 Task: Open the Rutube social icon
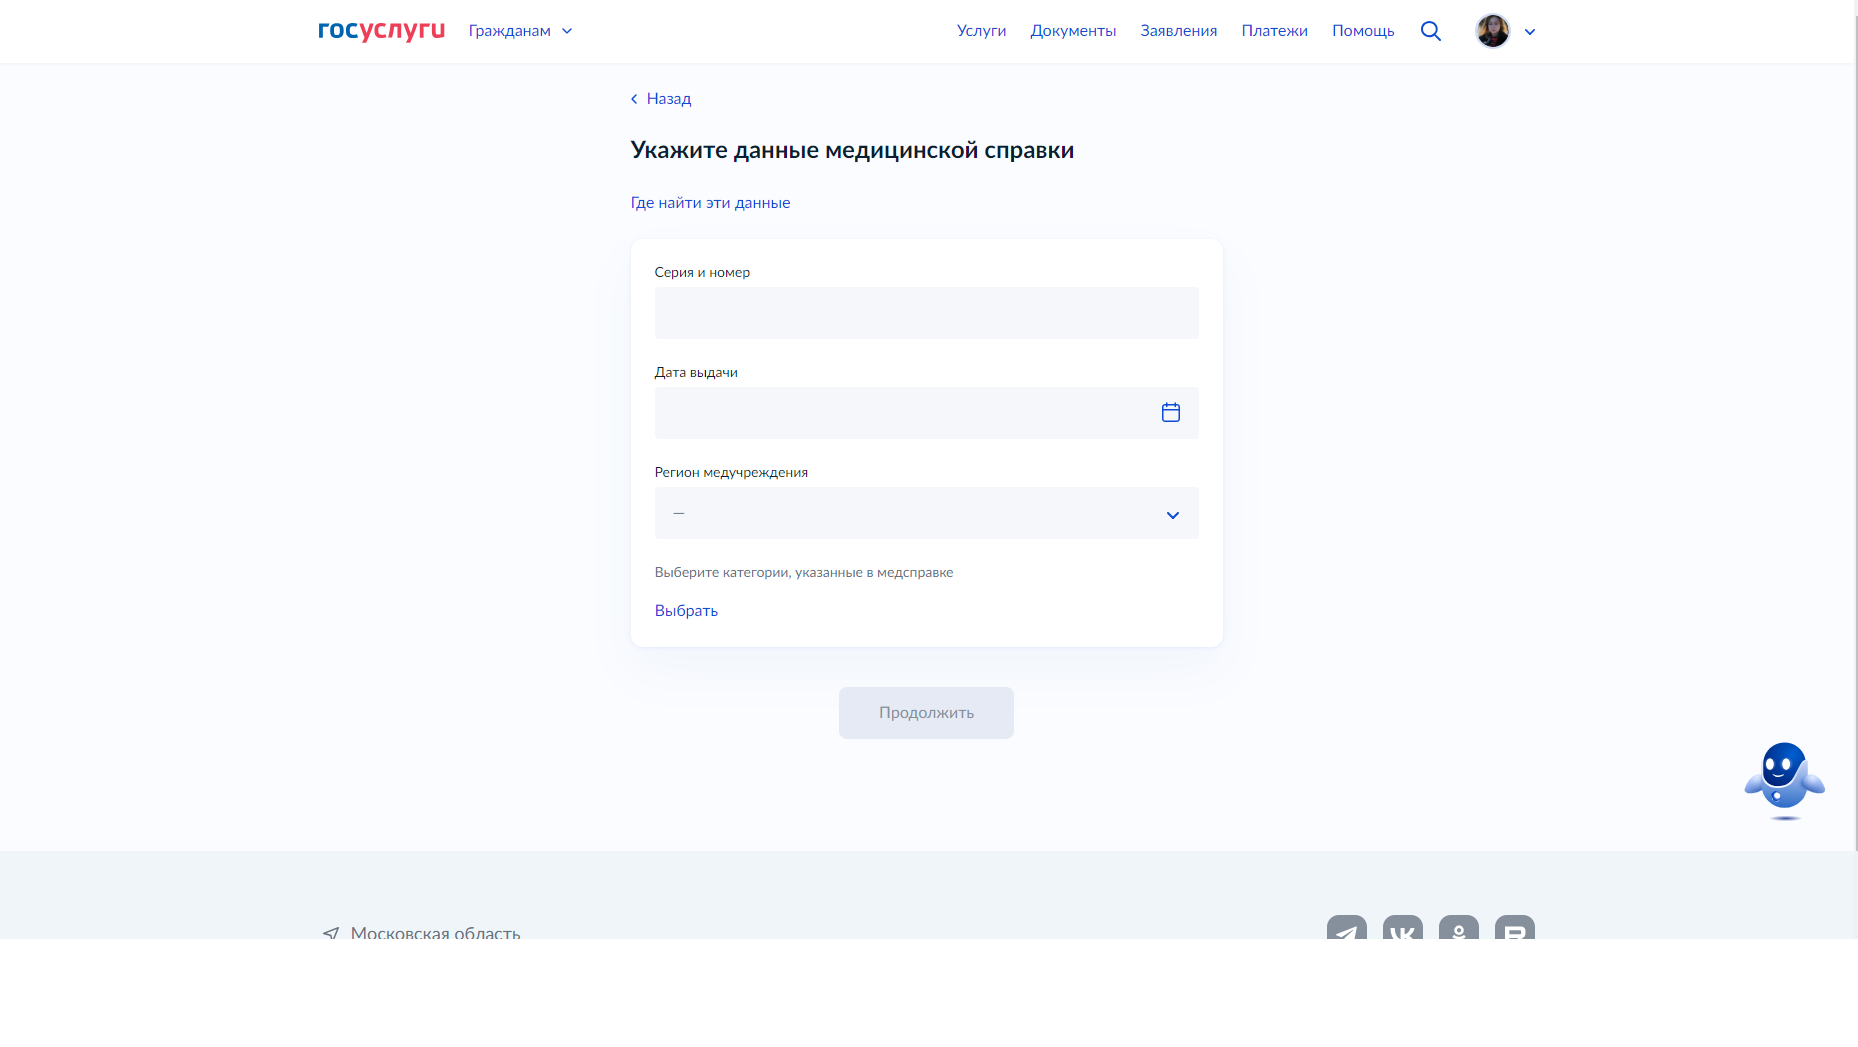pyautogui.click(x=1514, y=930)
